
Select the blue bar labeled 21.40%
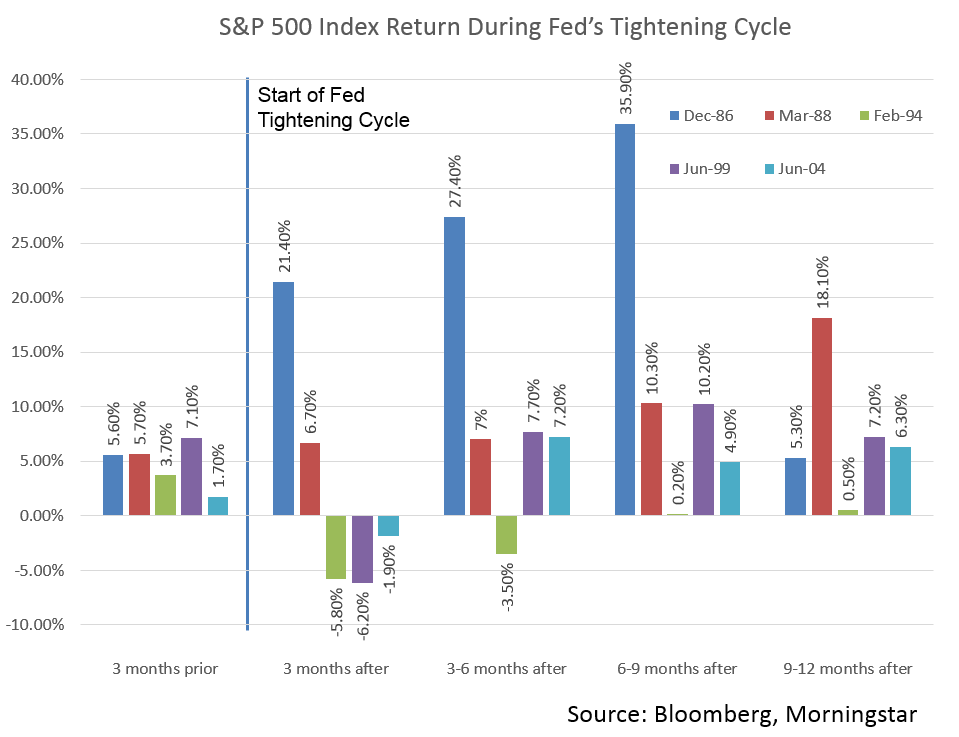click(283, 398)
